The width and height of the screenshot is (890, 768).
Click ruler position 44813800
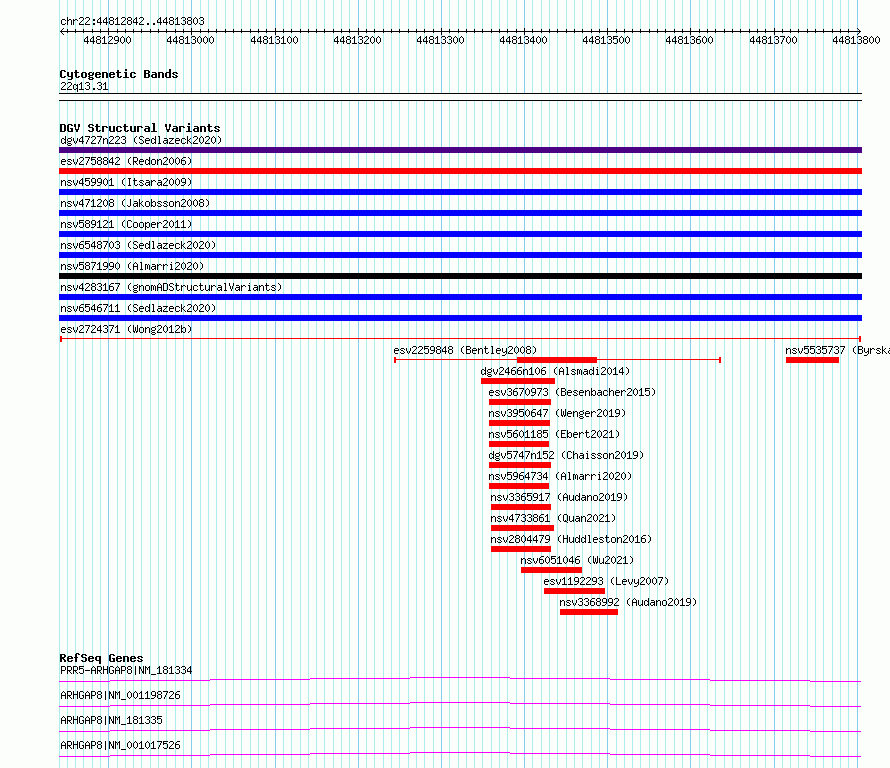[856, 40]
